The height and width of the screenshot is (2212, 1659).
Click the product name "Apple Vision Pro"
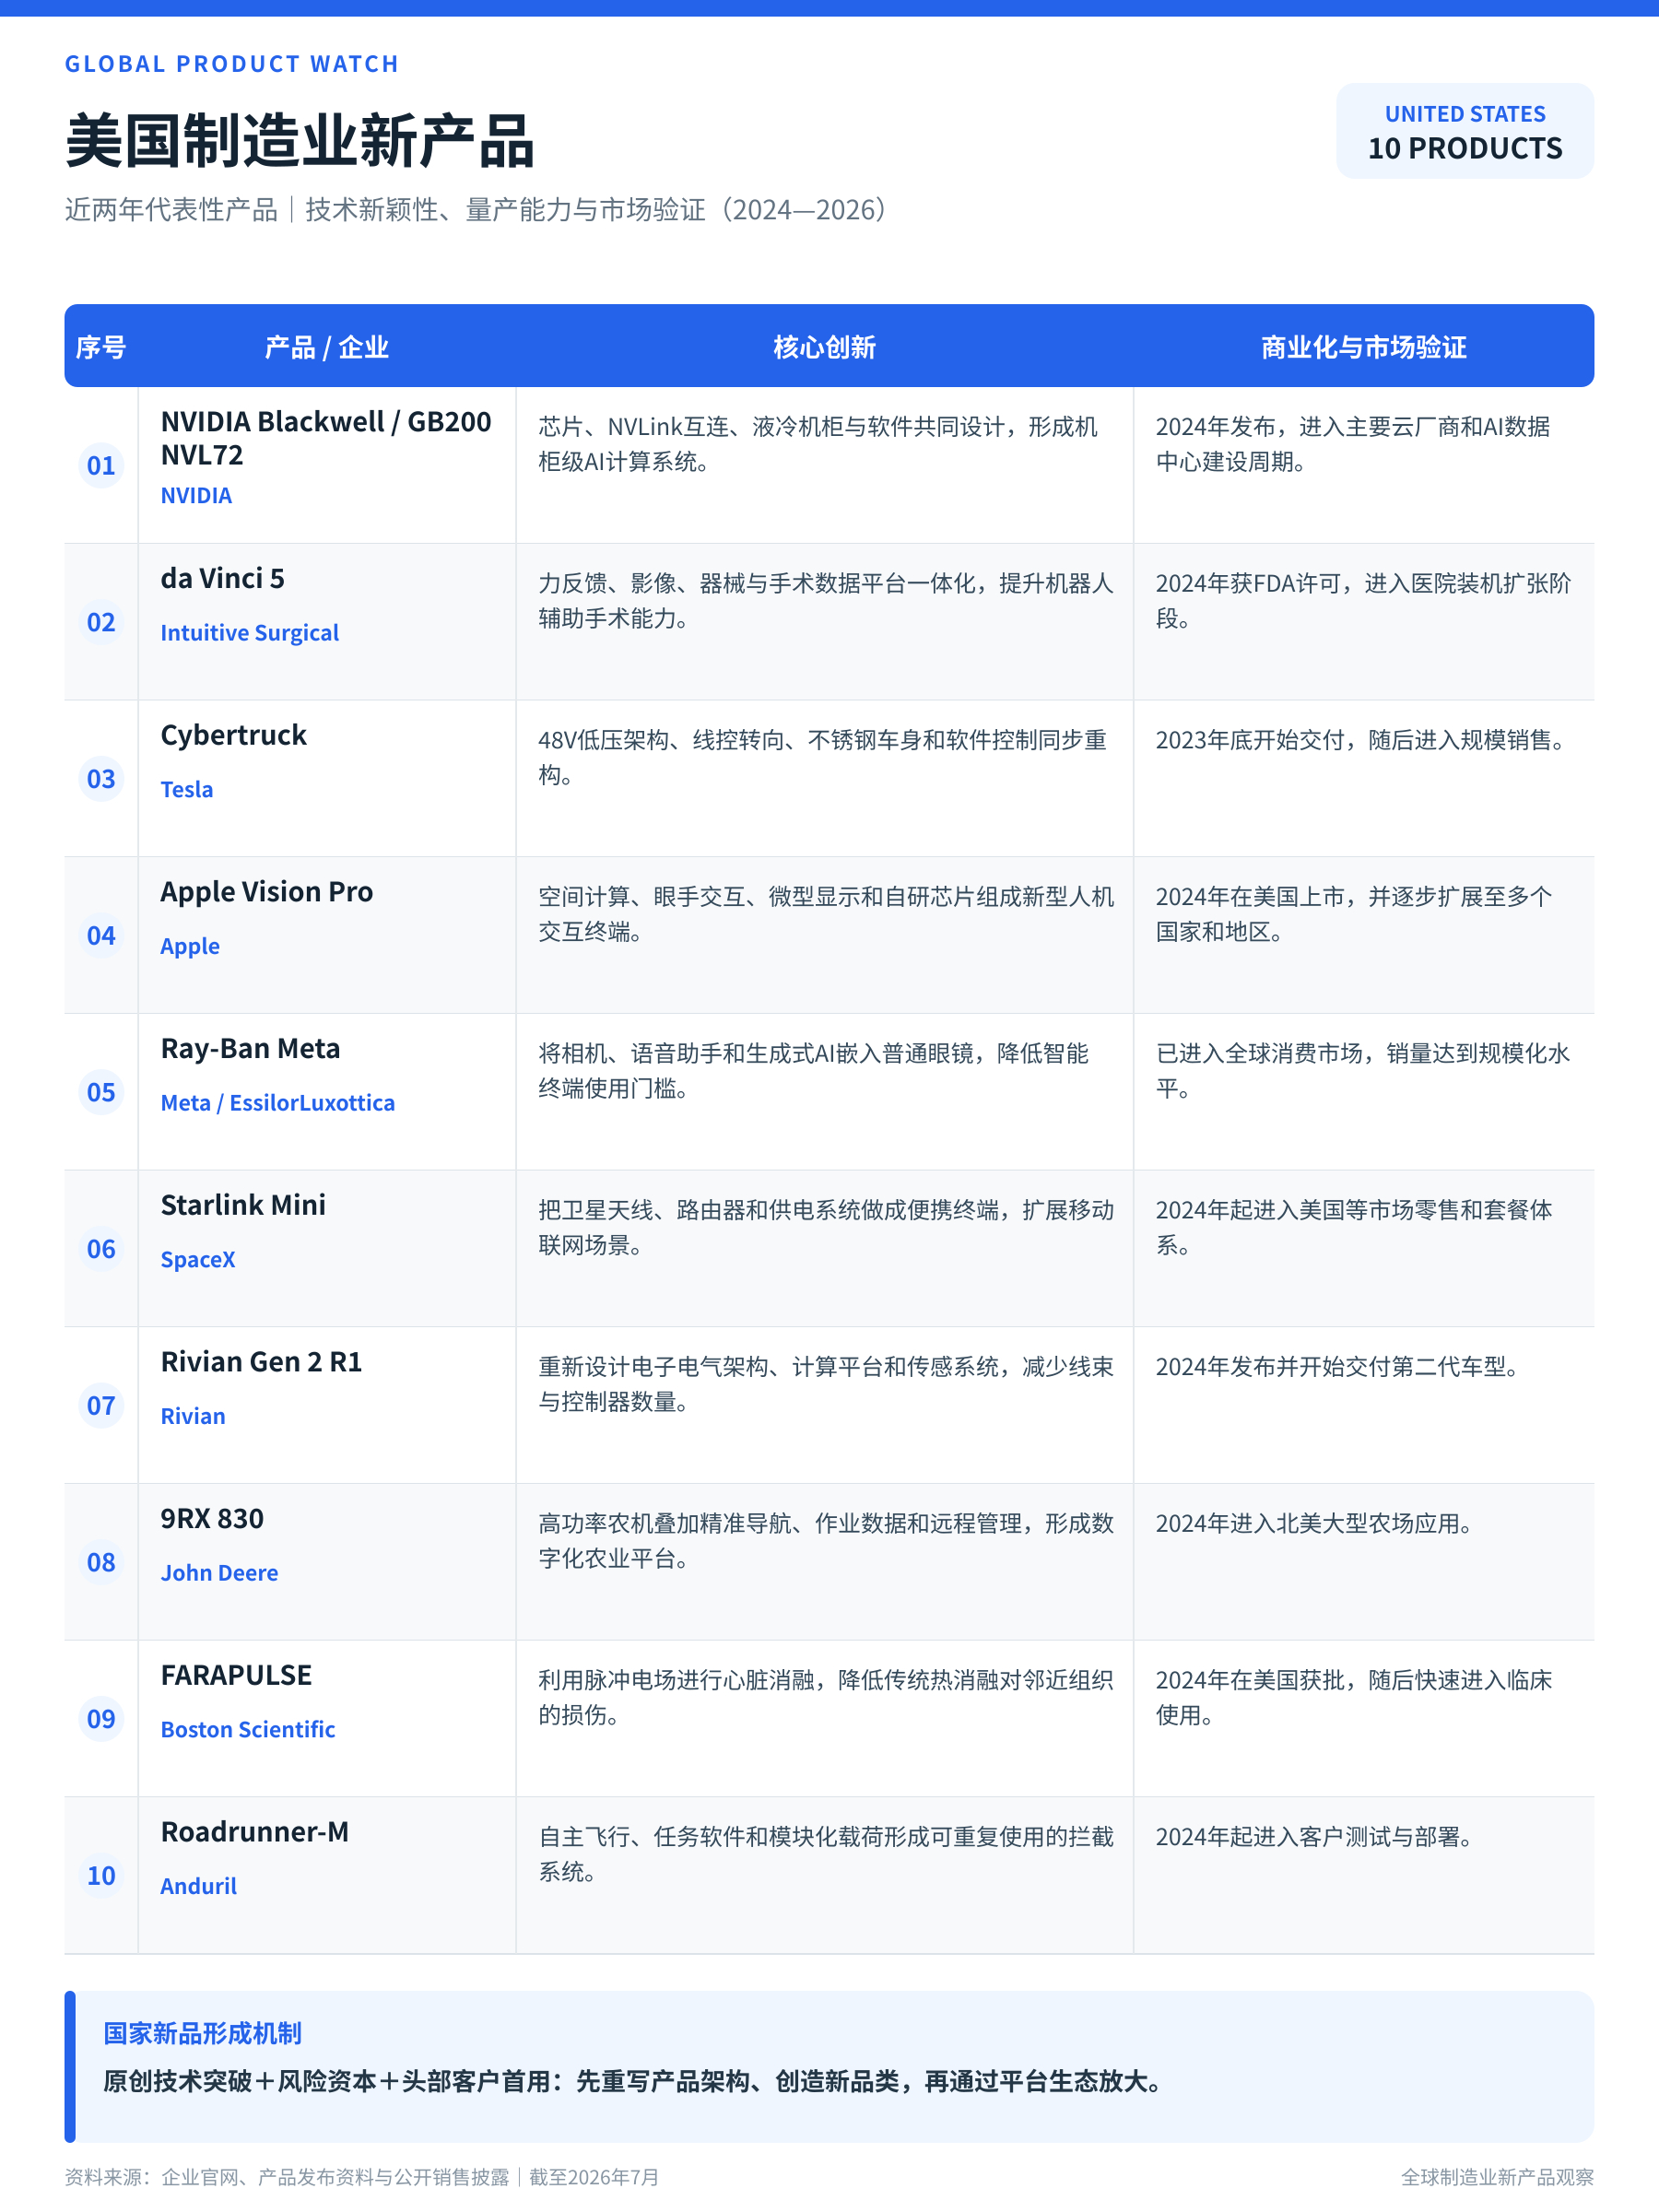click(x=267, y=891)
